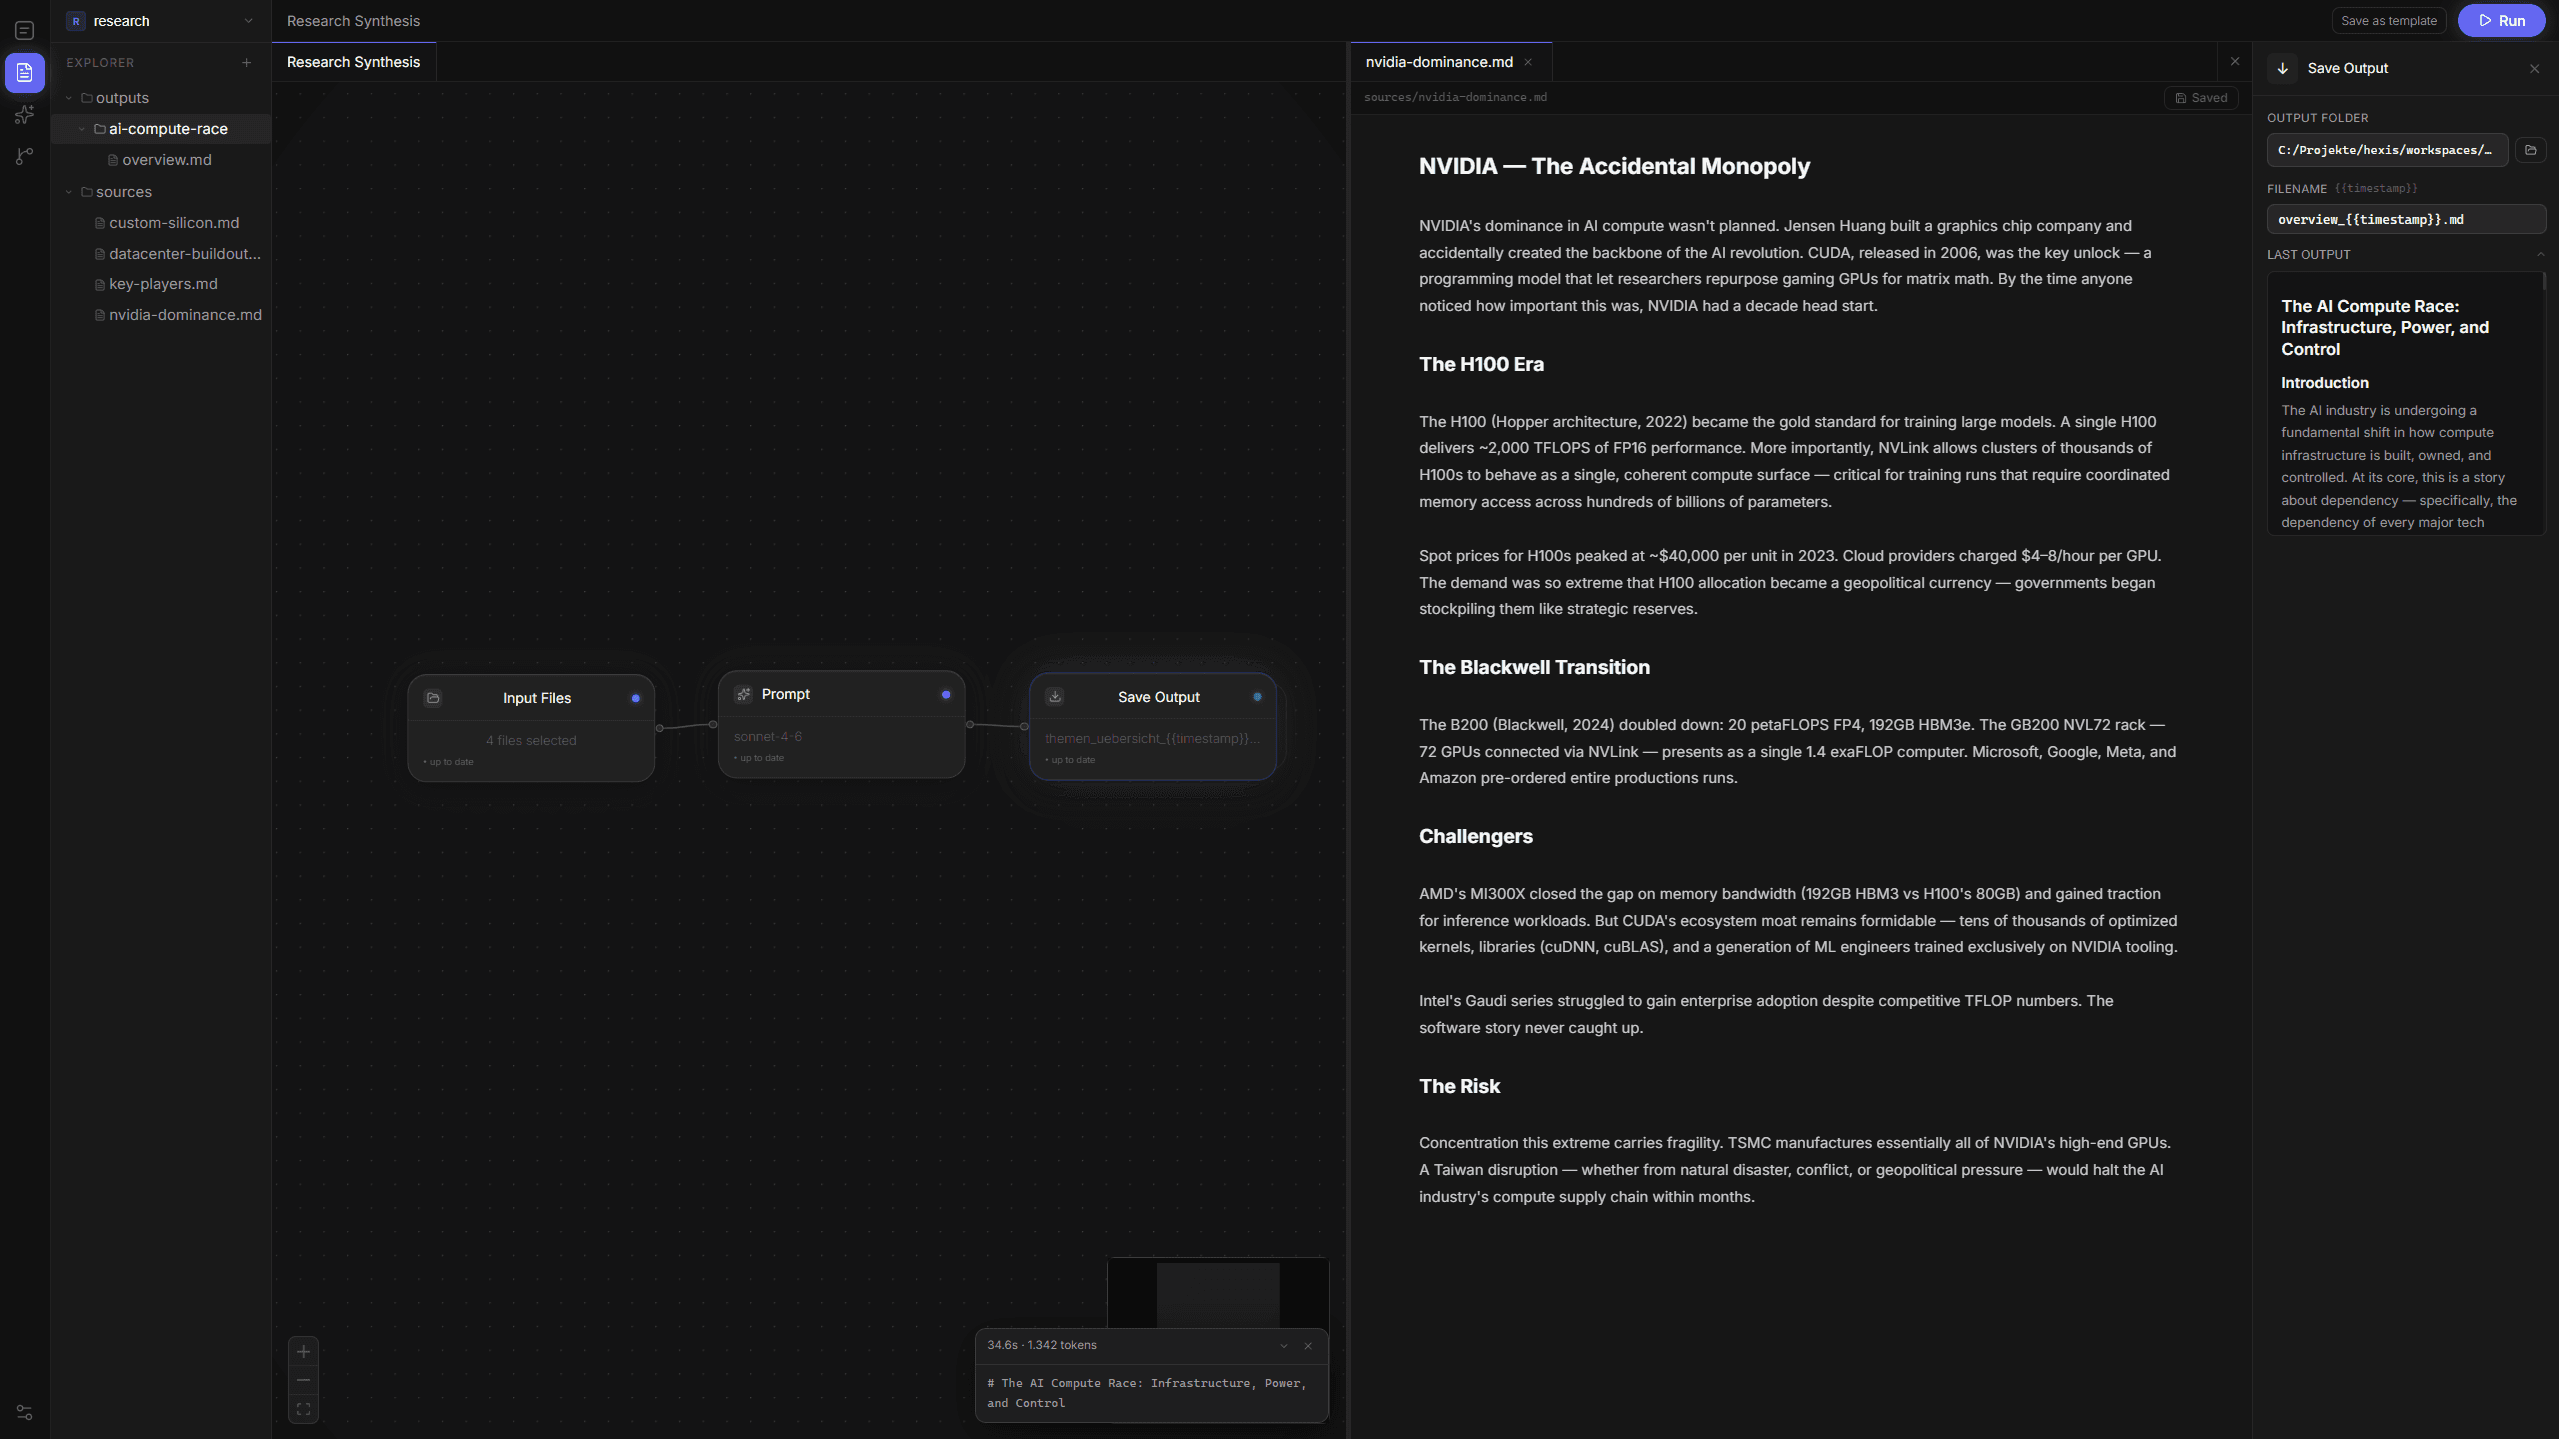Image resolution: width=2559 pixels, height=1439 pixels.
Task: Click 'The Risk' heading
Action: 1459,1086
